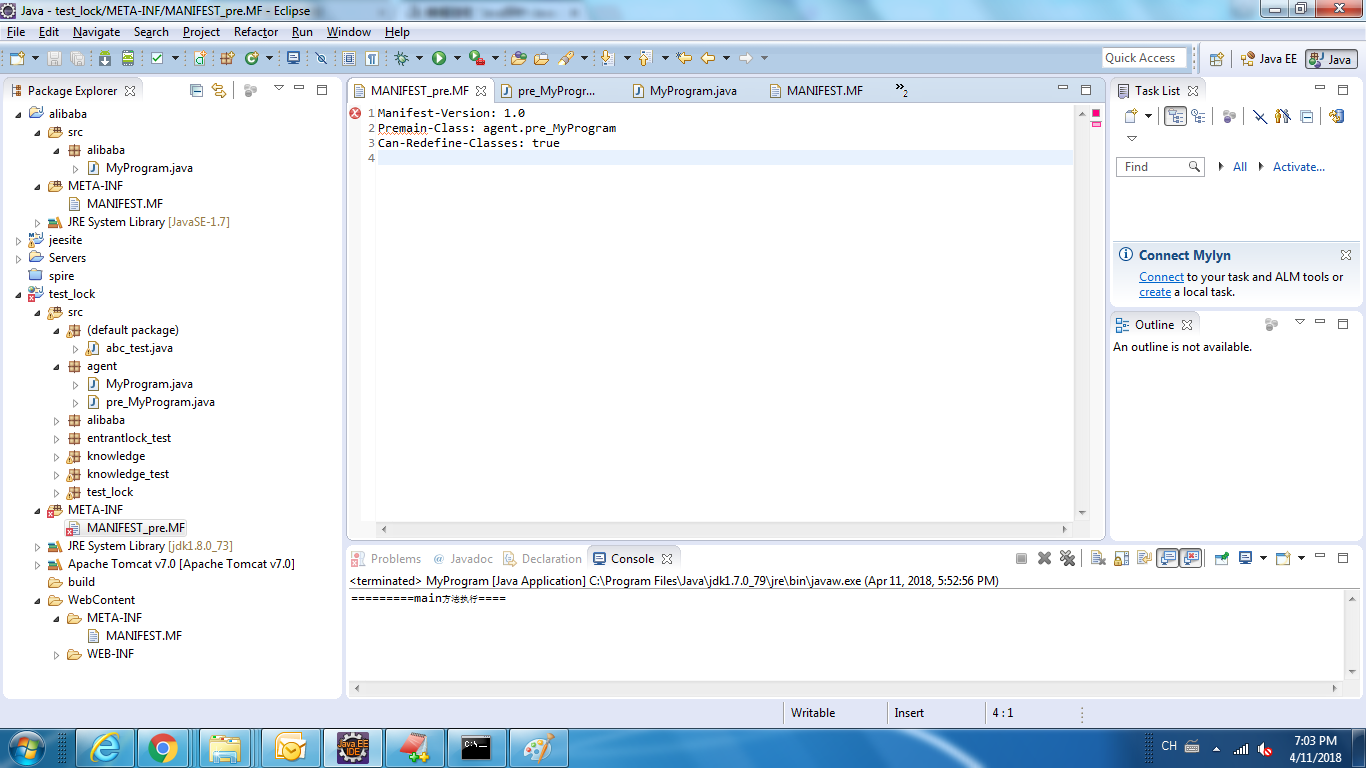Image resolution: width=1366 pixels, height=768 pixels.
Task: Click the Find field in Task List
Action: (1160, 167)
